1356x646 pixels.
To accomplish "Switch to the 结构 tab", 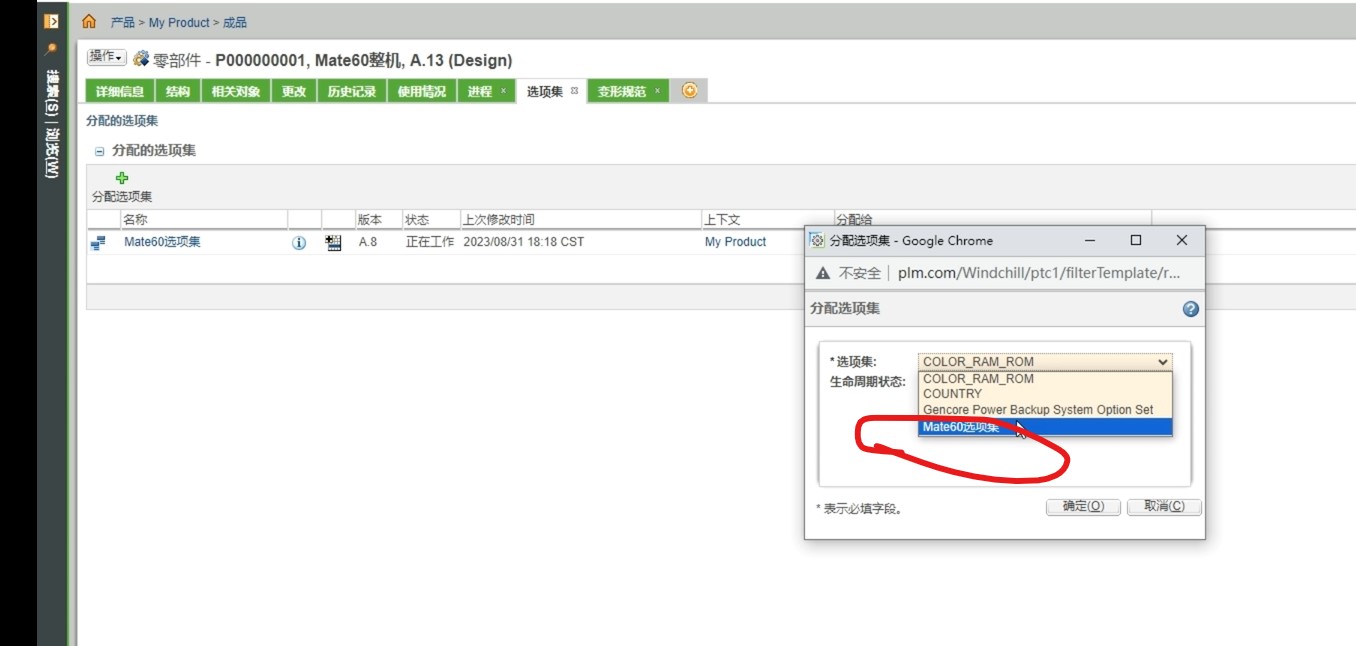I will [177, 91].
